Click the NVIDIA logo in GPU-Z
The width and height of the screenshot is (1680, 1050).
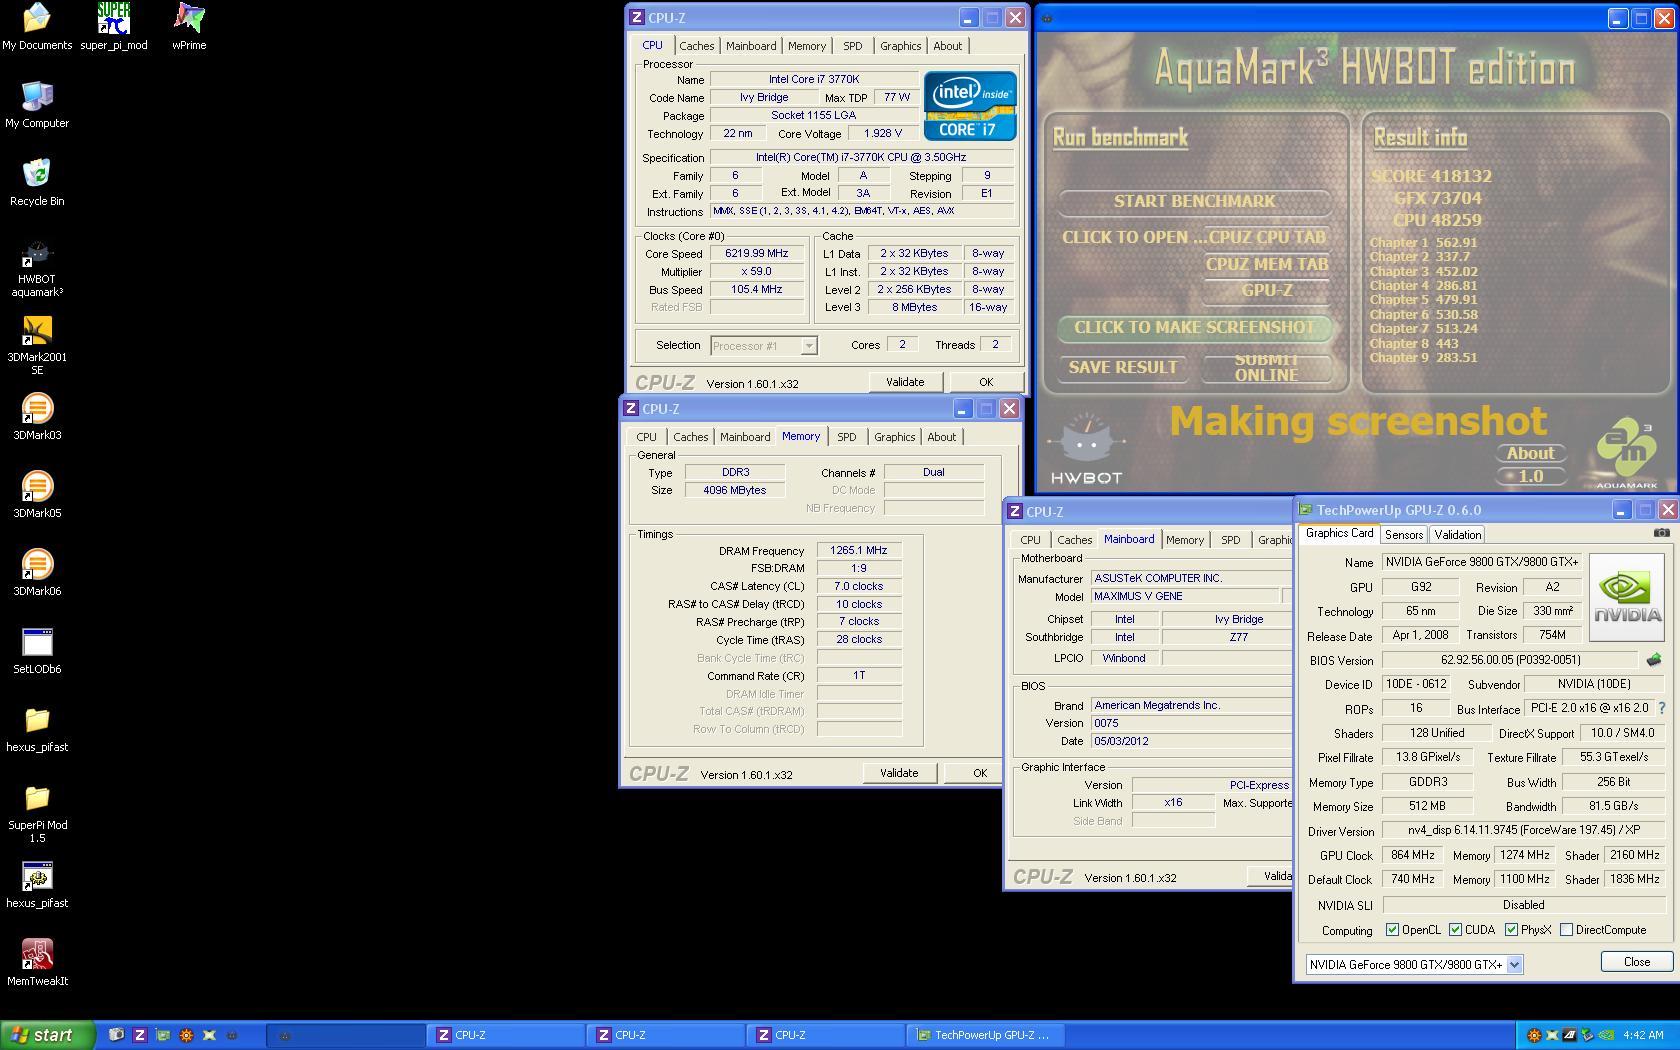[x=1626, y=597]
